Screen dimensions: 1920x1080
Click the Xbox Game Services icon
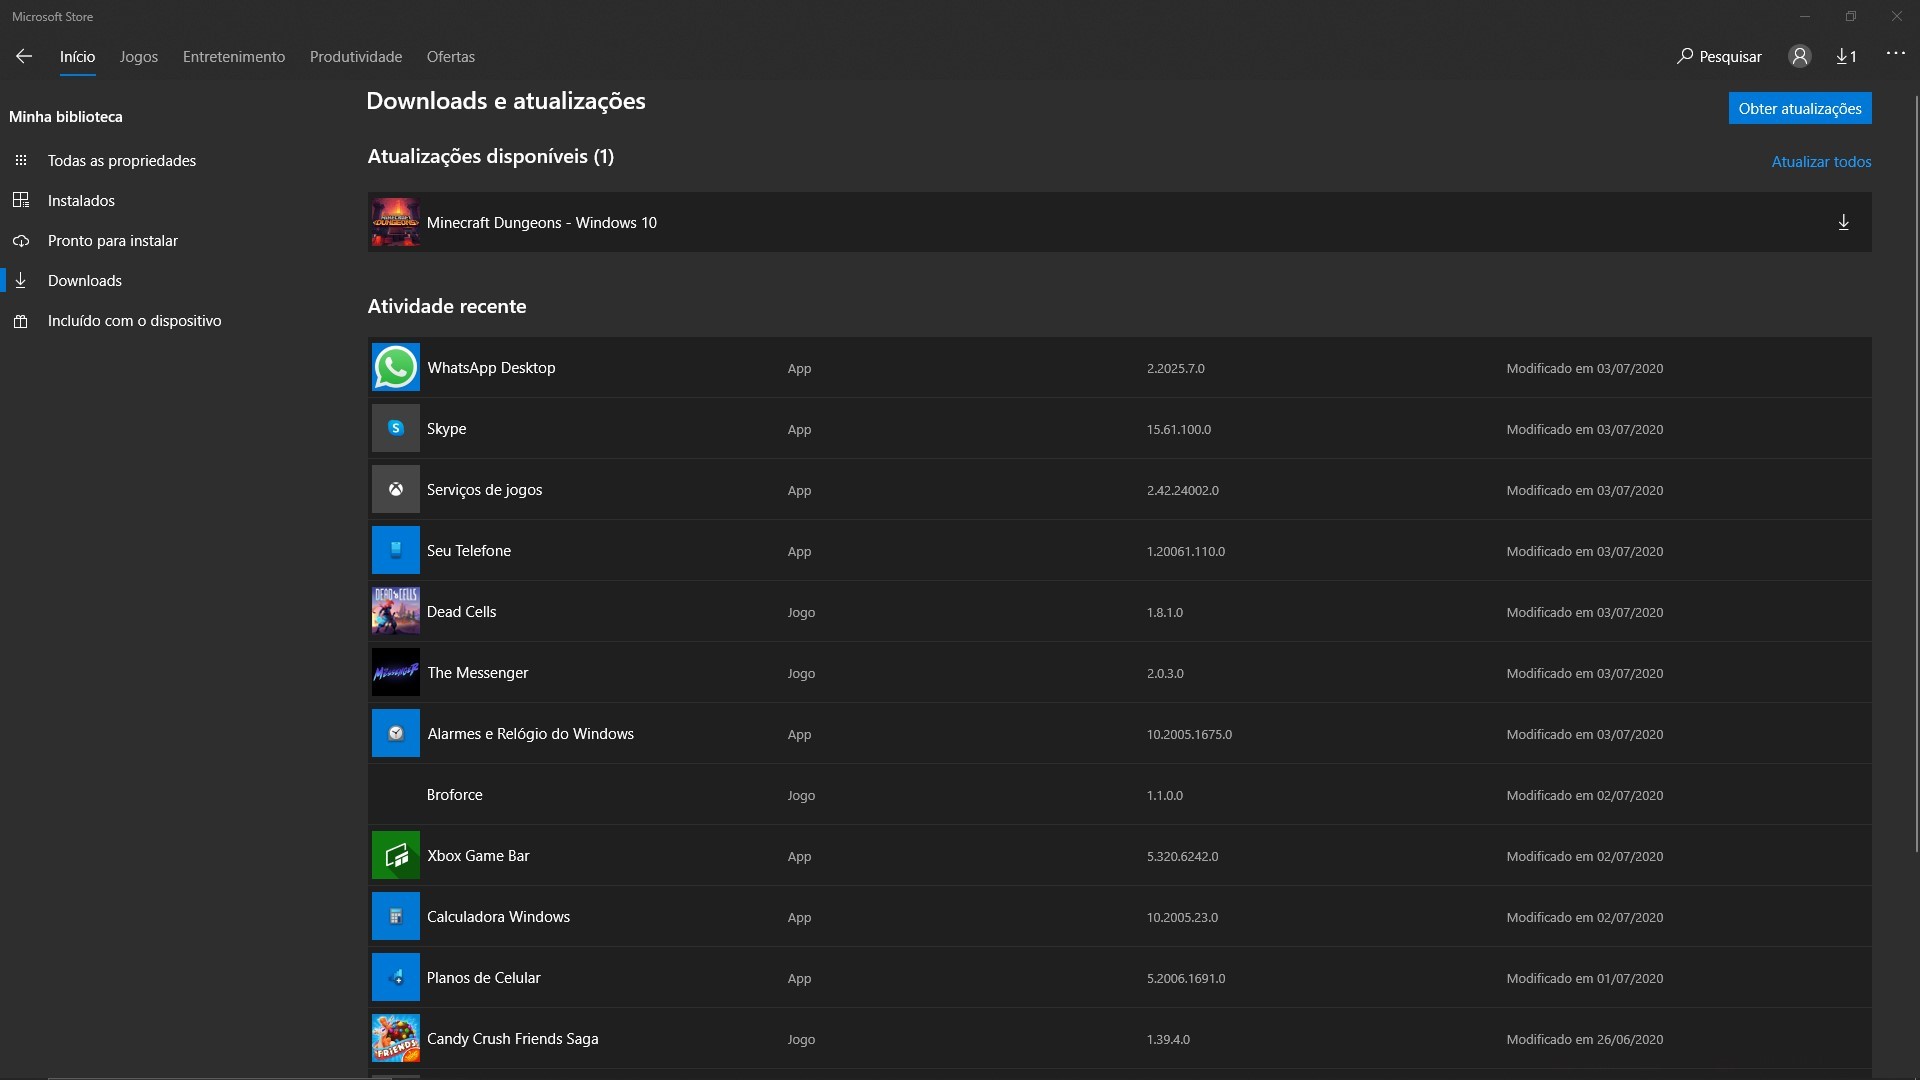(394, 489)
